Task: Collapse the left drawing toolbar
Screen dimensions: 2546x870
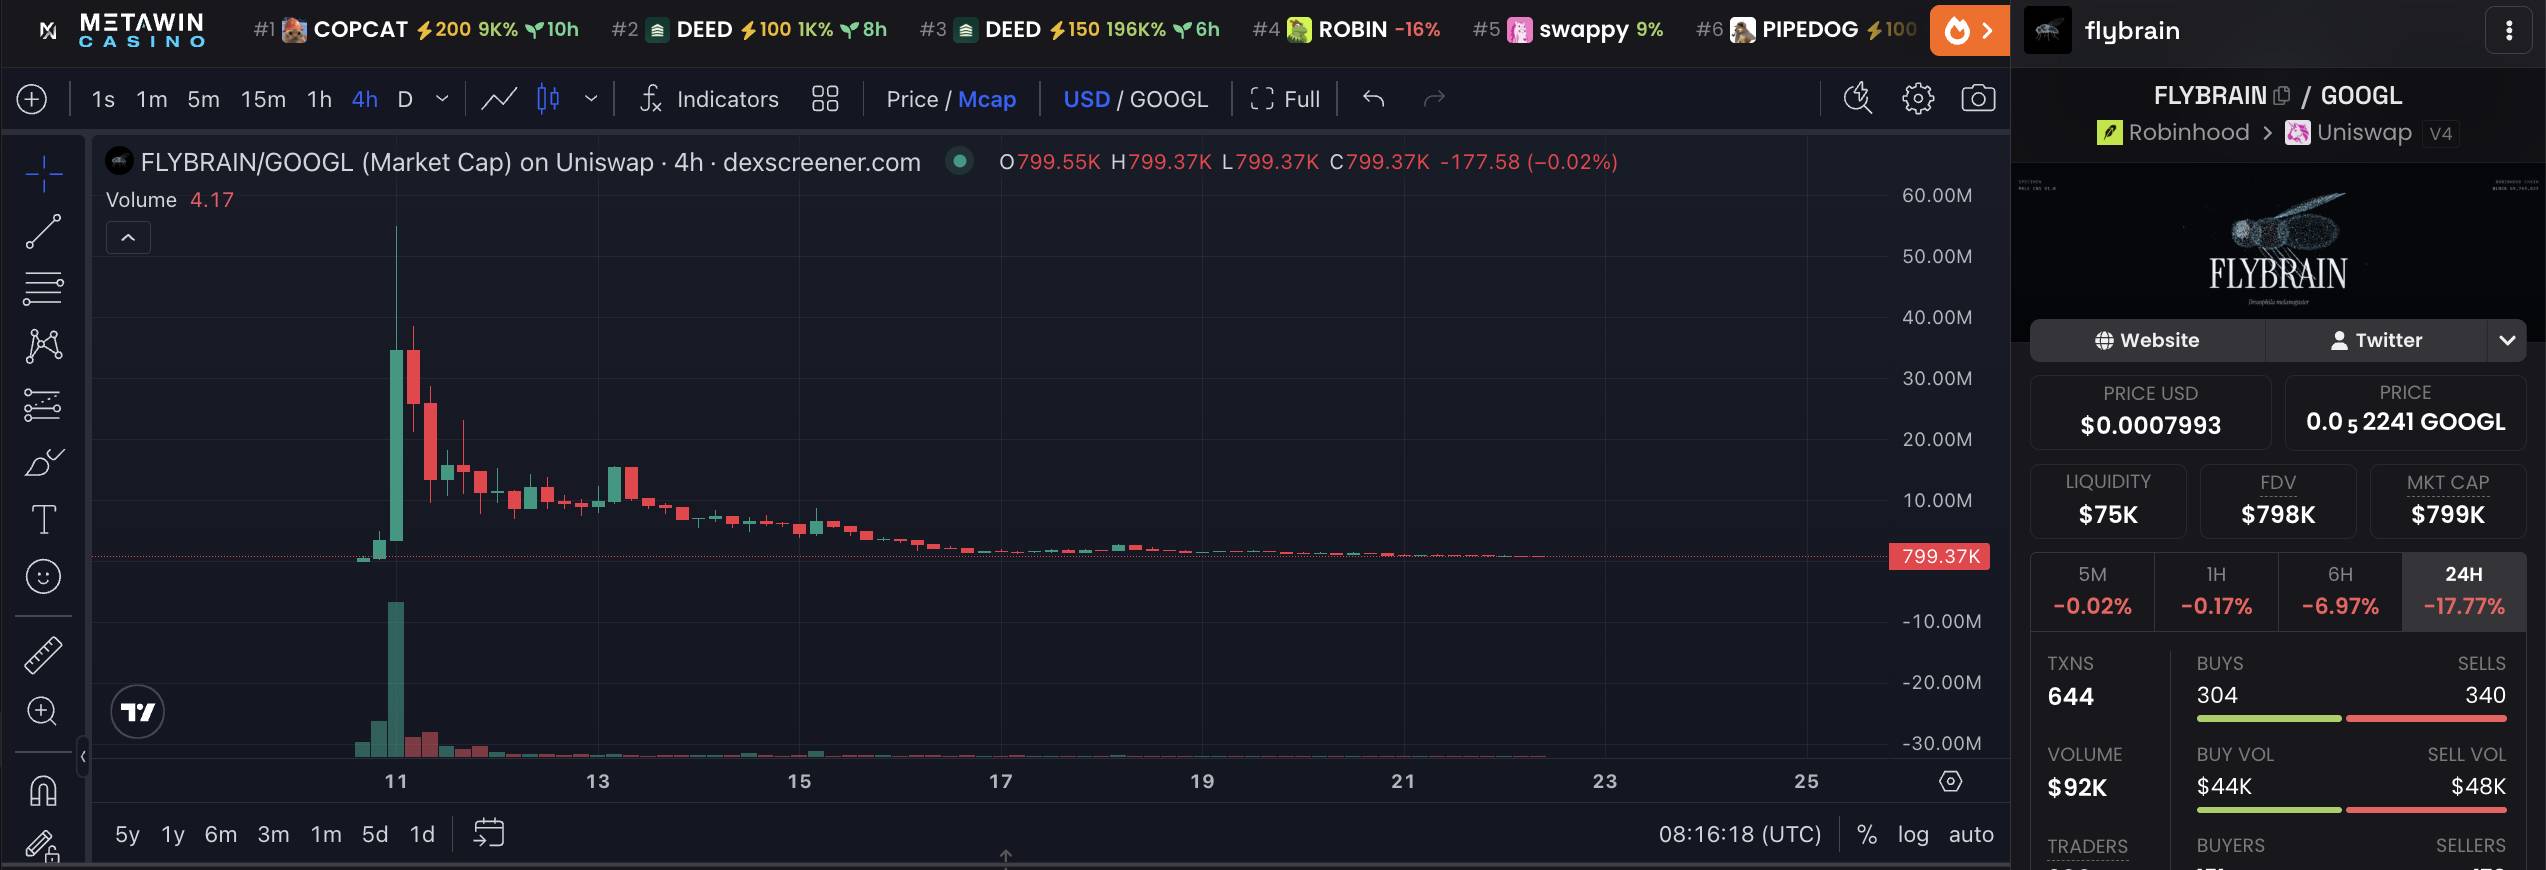Action: 83,757
